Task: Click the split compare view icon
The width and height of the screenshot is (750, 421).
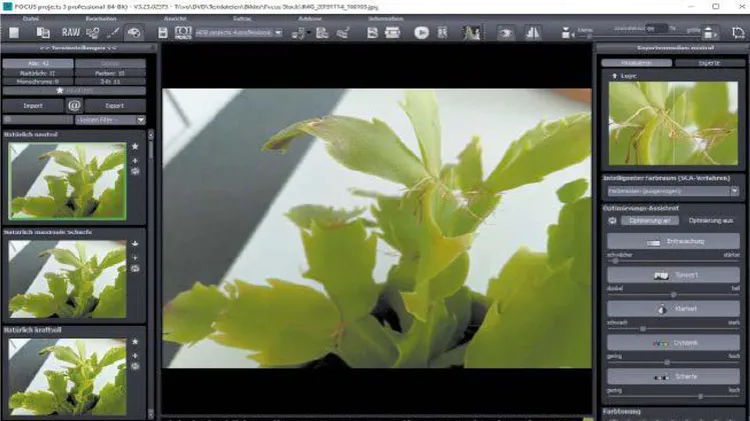Action: tap(532, 32)
